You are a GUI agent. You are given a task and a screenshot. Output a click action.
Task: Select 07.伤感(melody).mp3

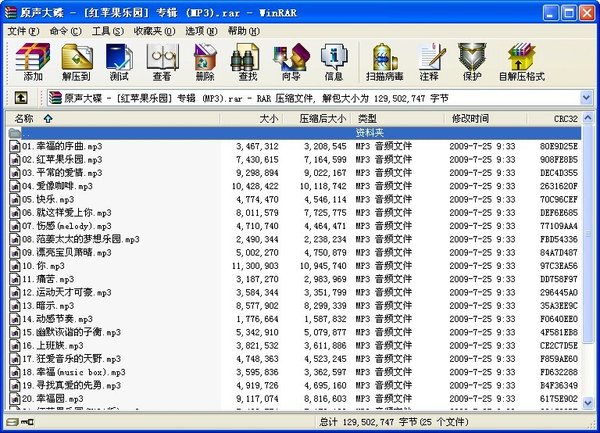tap(294, 226)
